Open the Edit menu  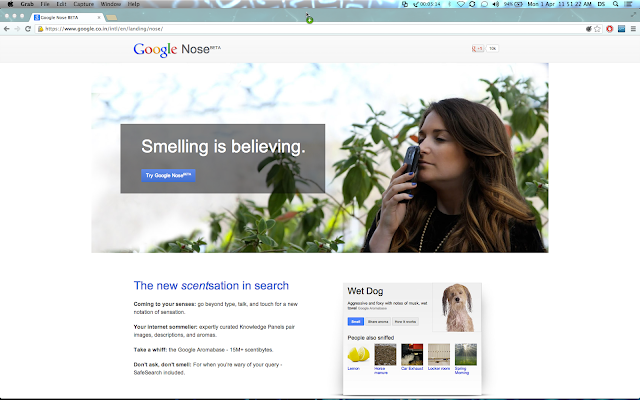61,4
